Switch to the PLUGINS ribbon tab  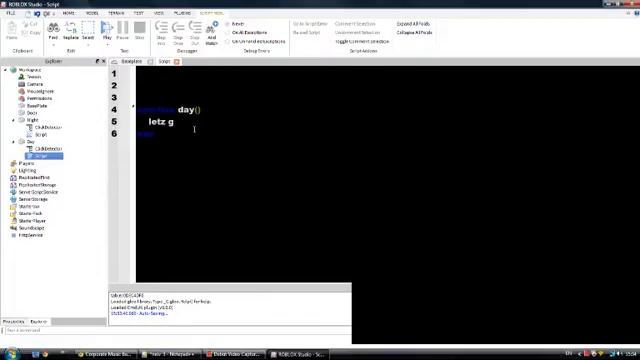[182, 13]
